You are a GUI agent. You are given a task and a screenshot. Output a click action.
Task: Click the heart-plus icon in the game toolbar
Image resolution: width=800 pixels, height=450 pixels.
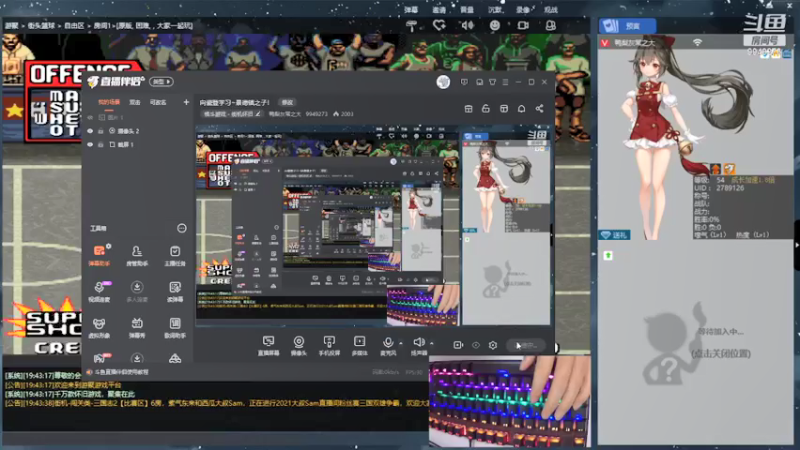[439, 25]
